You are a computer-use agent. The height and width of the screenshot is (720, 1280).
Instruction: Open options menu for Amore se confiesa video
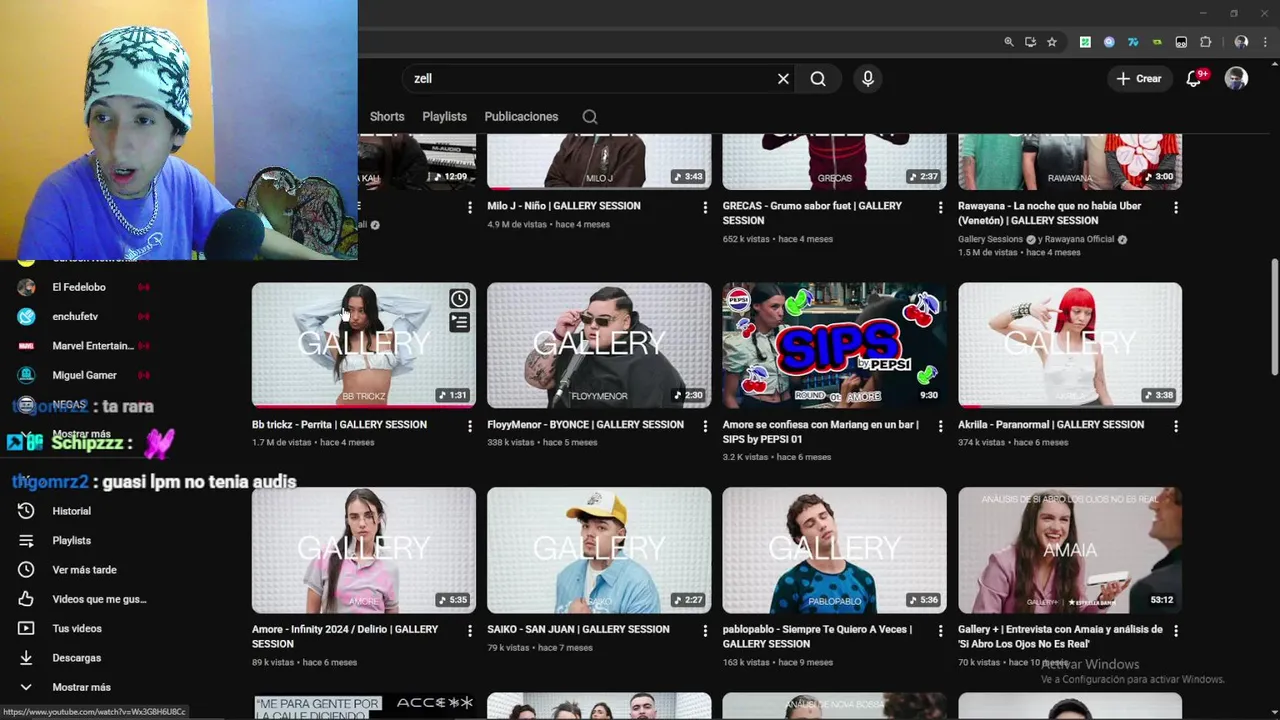[940, 426]
